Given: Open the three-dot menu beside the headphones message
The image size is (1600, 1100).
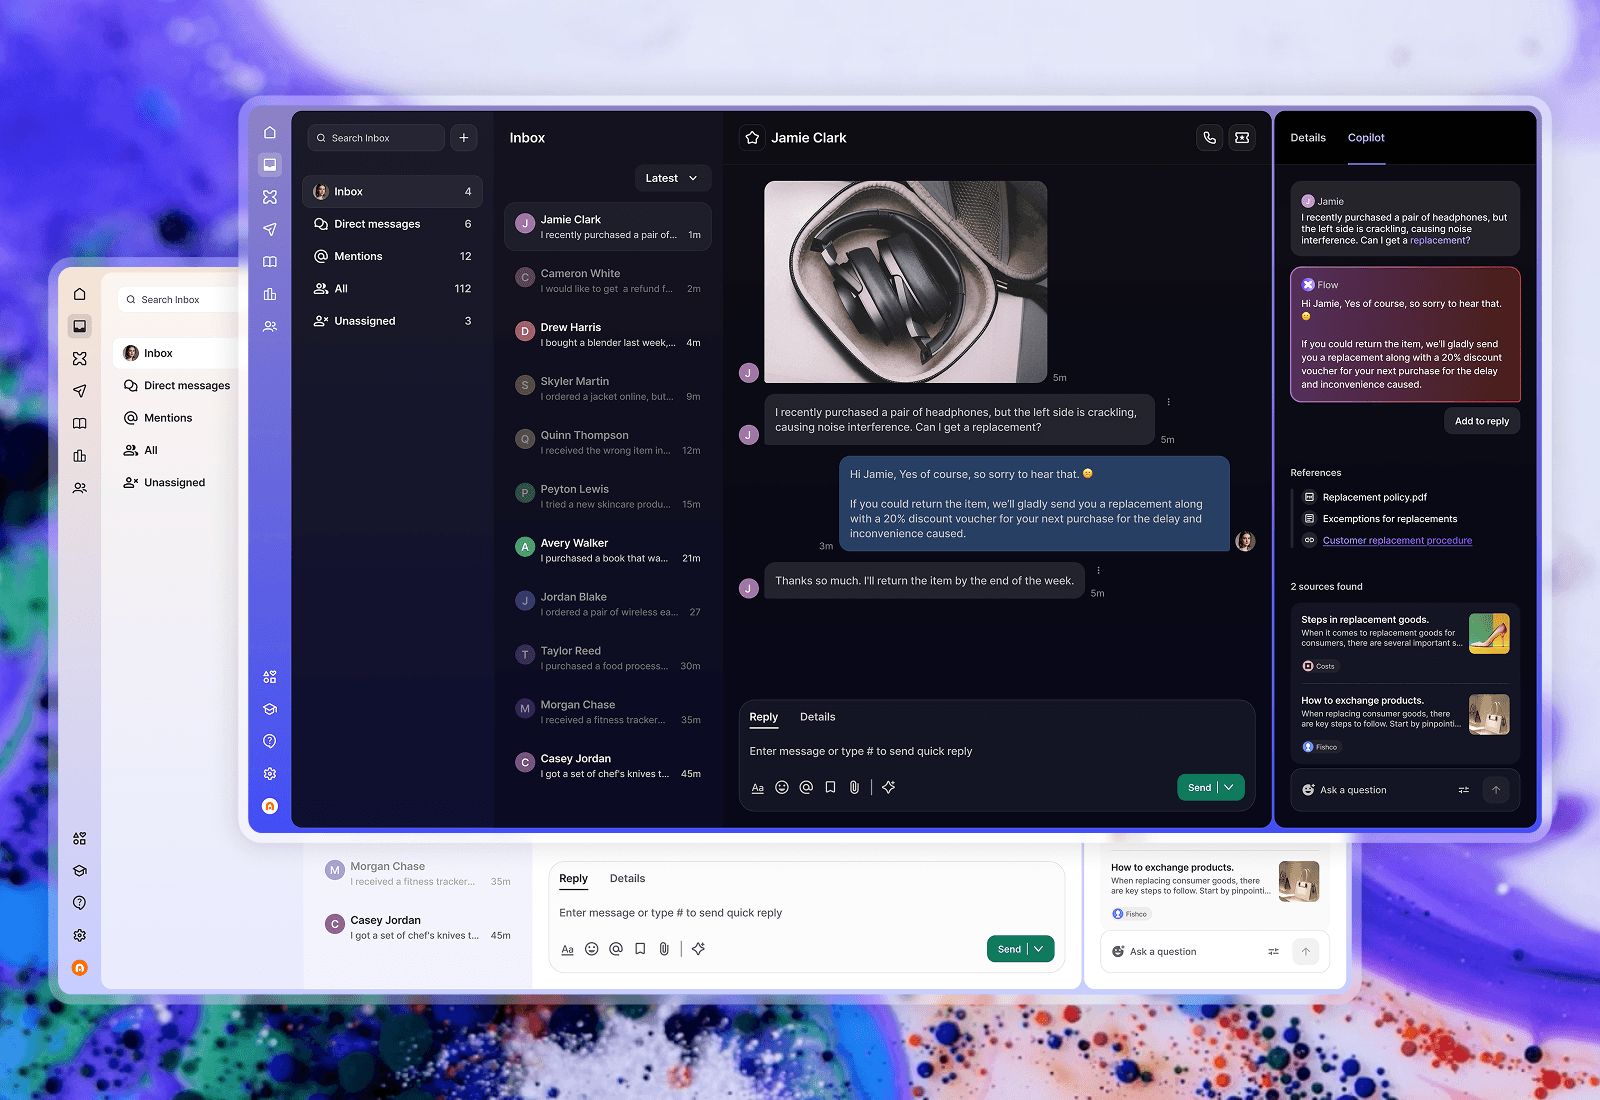Looking at the screenshot, I should 1168,402.
